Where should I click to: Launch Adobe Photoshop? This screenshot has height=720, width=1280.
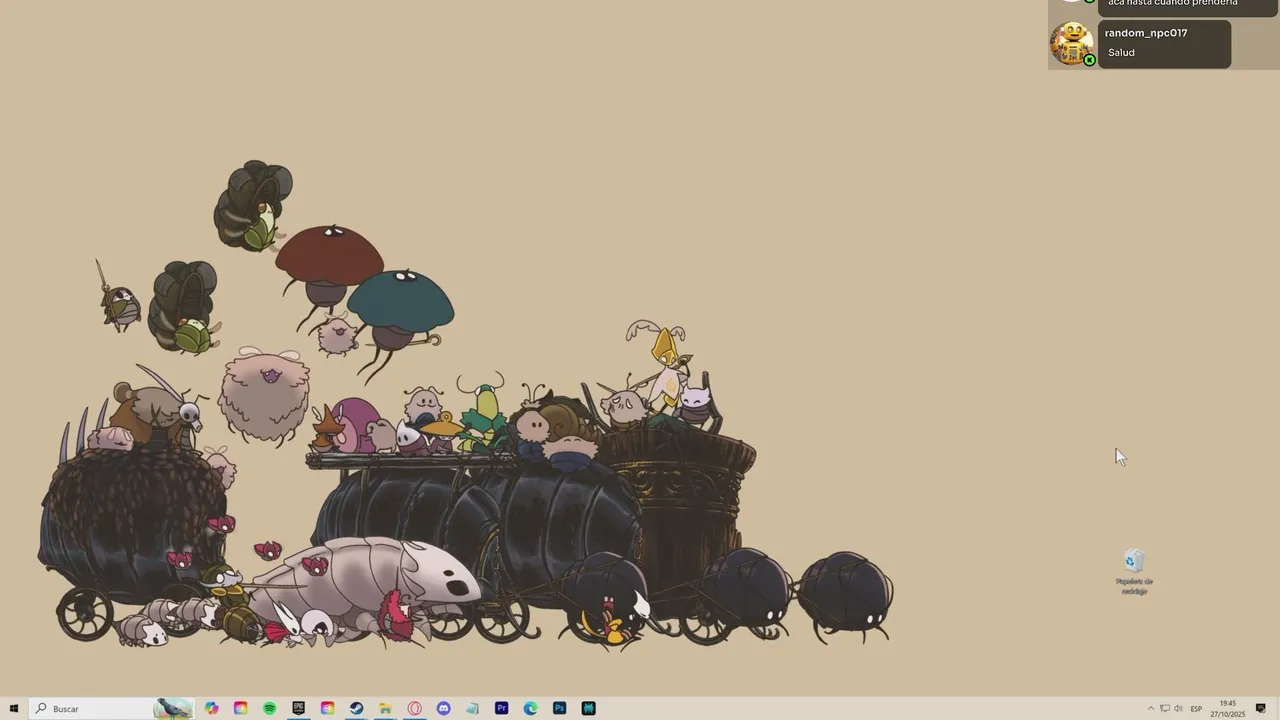point(559,708)
